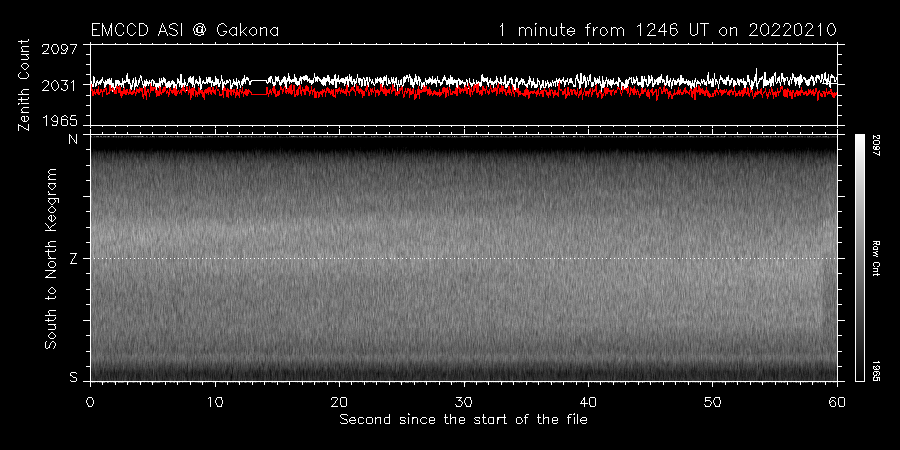
Task: Click the 'Raw Cnt' colorbar label
Action: [x=878, y=258]
